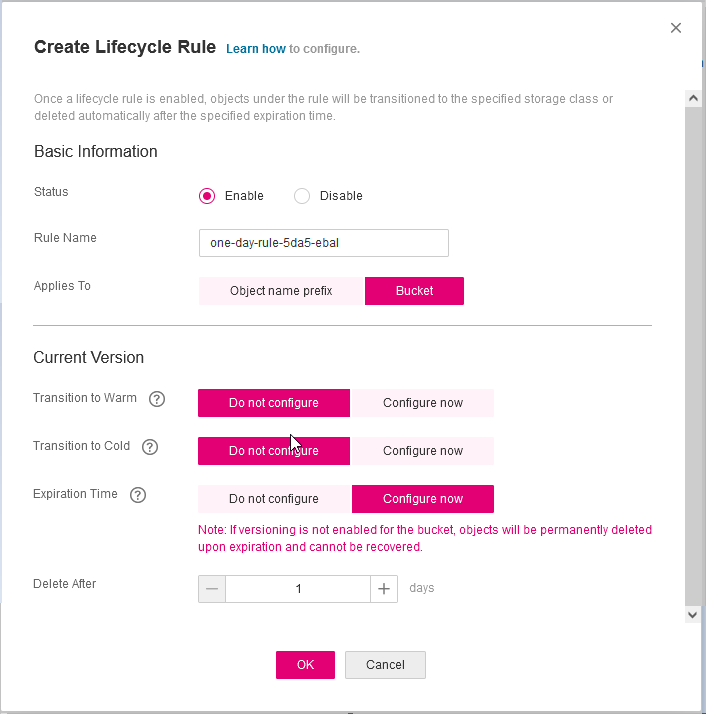Screen dimensions: 706x714
Task: Select the Disable status radio button
Action: (302, 196)
